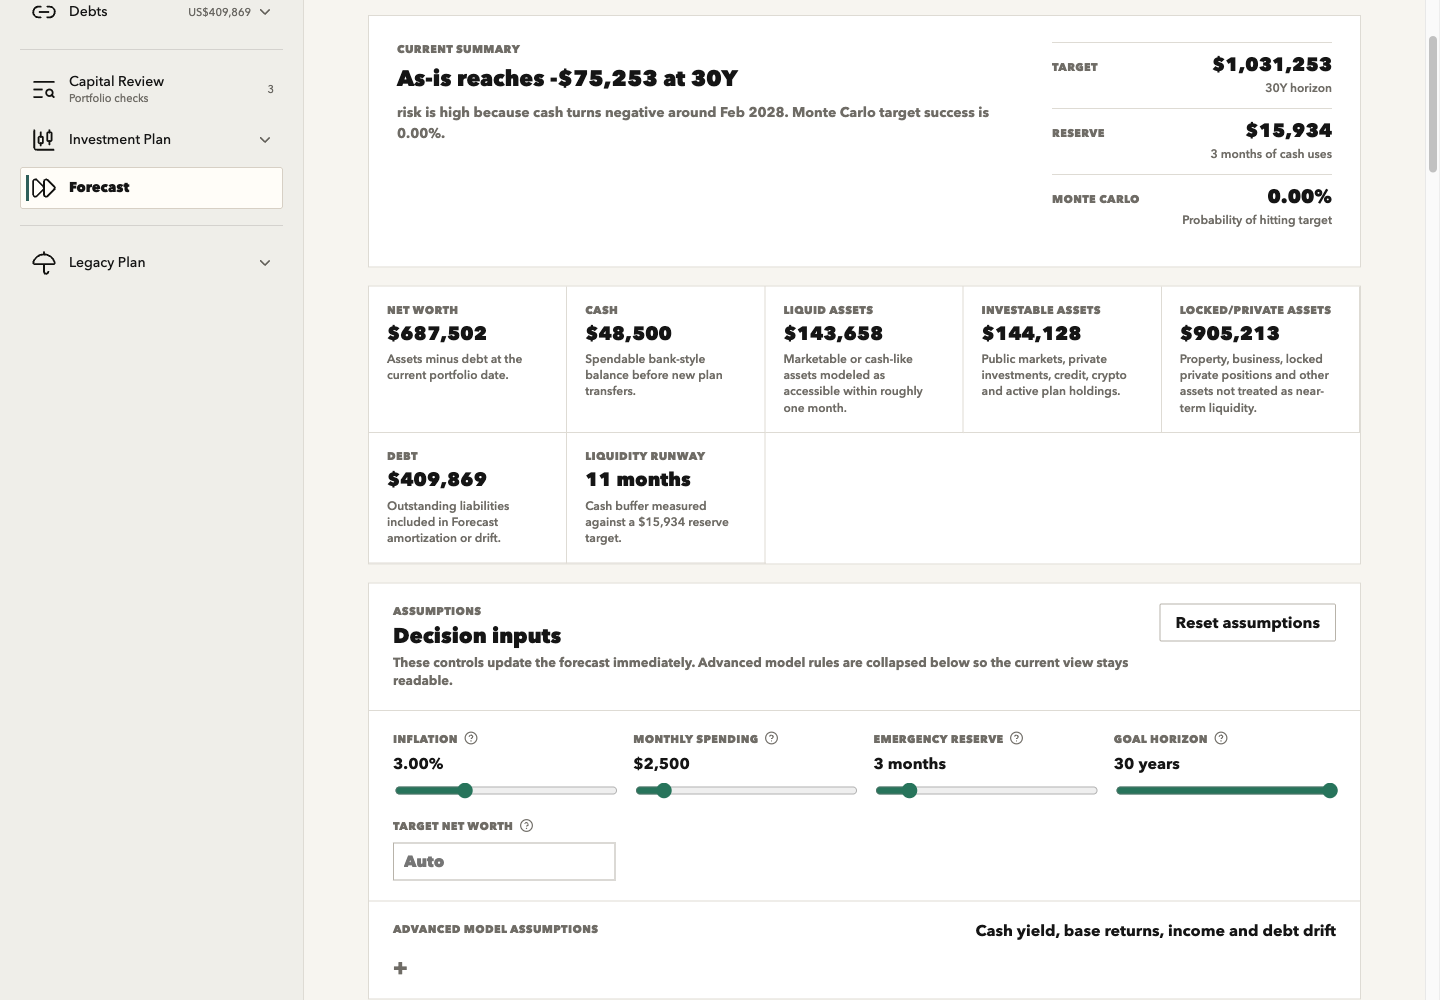Image resolution: width=1440 pixels, height=1000 pixels.
Task: Click the Debts link icon in sidebar
Action: (44, 12)
